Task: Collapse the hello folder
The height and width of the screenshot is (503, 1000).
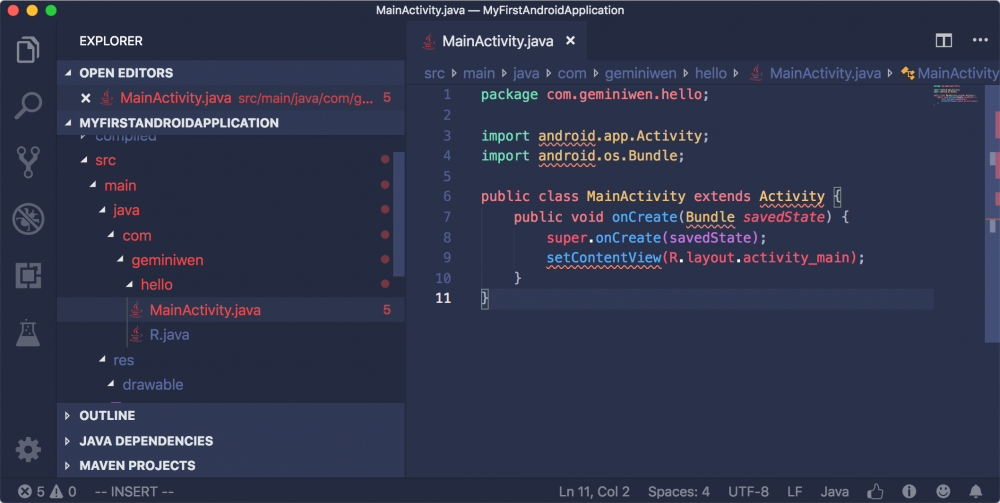Action: click(x=129, y=284)
